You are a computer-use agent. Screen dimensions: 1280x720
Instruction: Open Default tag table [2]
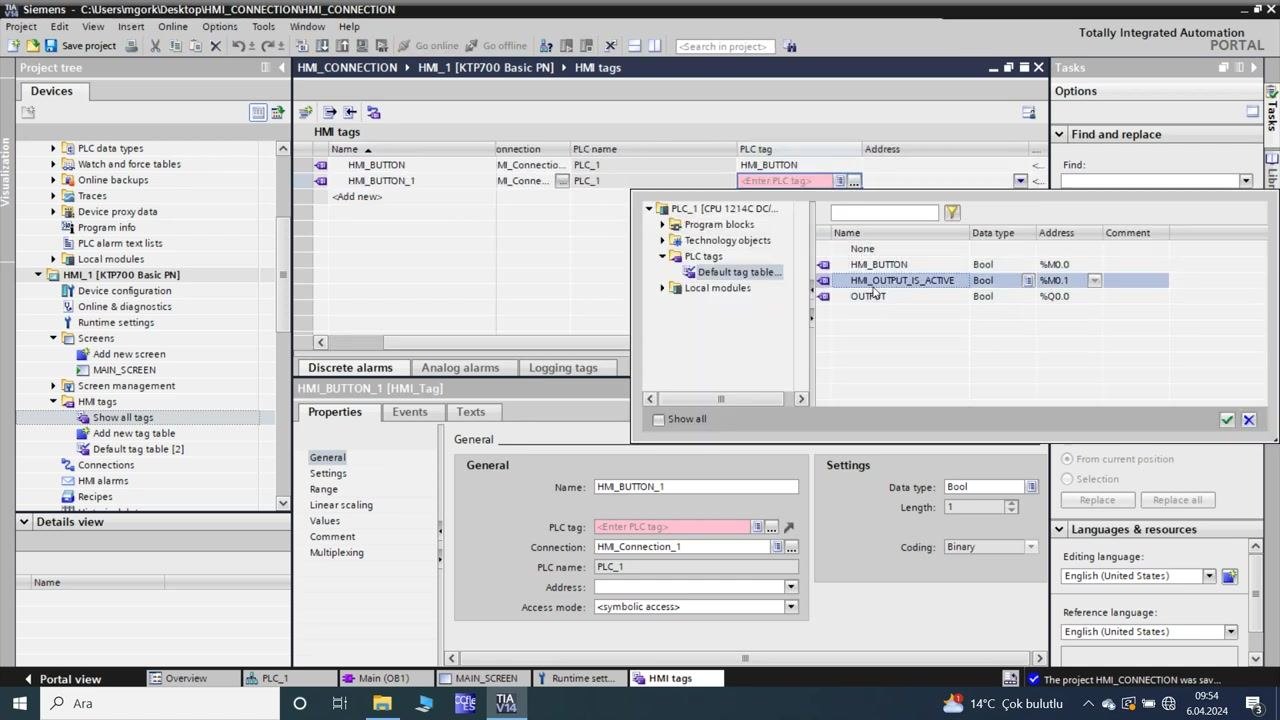click(138, 449)
